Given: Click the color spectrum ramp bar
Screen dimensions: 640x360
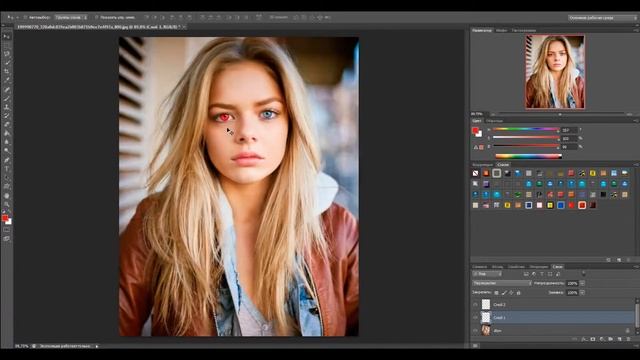Looking at the screenshot, I should pyautogui.click(x=529, y=156).
